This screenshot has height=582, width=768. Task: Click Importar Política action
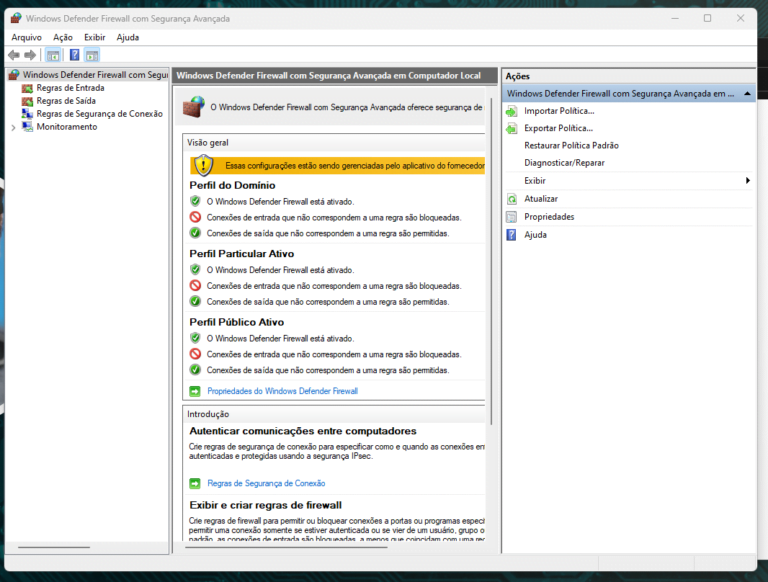pos(559,111)
